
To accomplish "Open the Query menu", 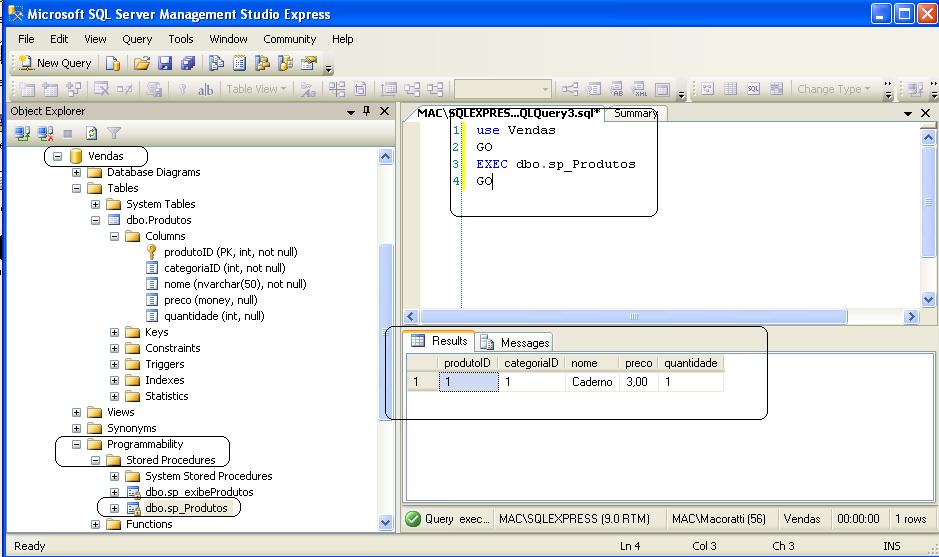I will tap(137, 39).
